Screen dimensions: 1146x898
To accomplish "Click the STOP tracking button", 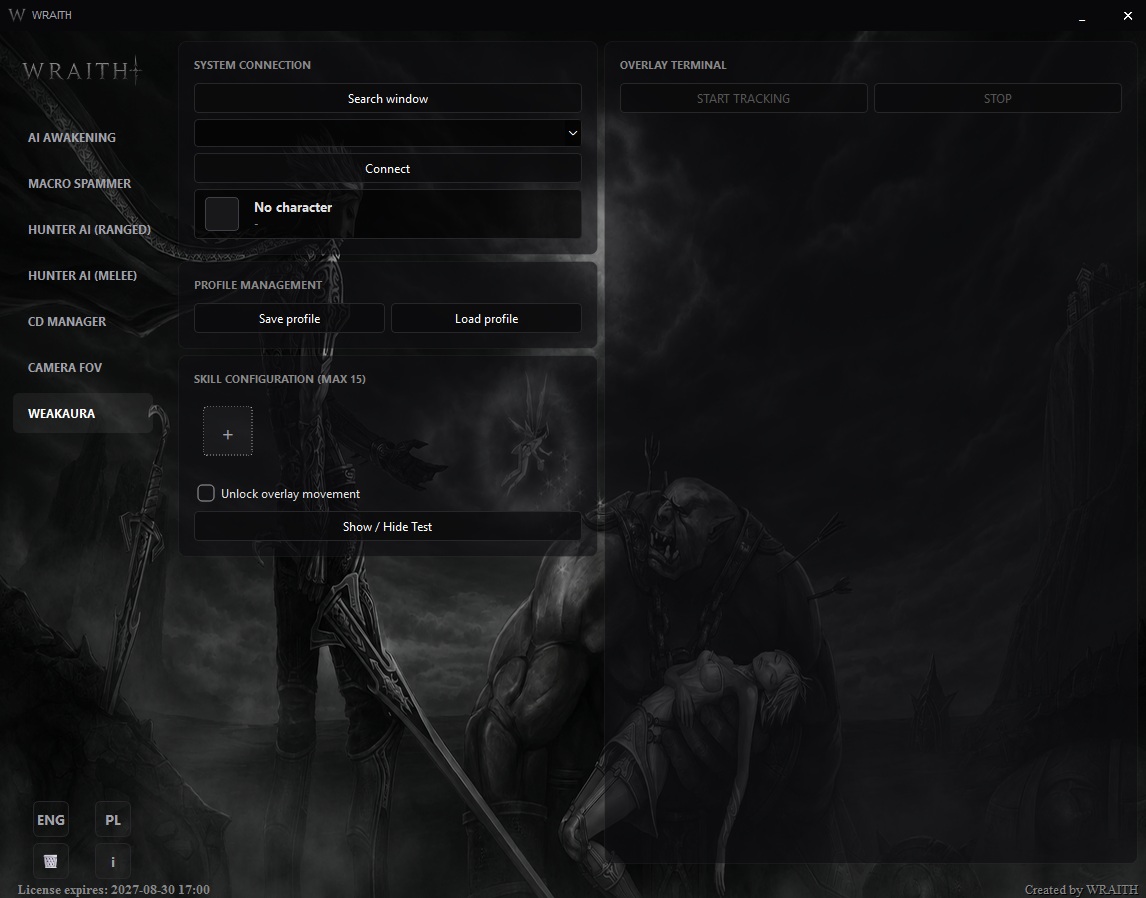I will tap(998, 99).
